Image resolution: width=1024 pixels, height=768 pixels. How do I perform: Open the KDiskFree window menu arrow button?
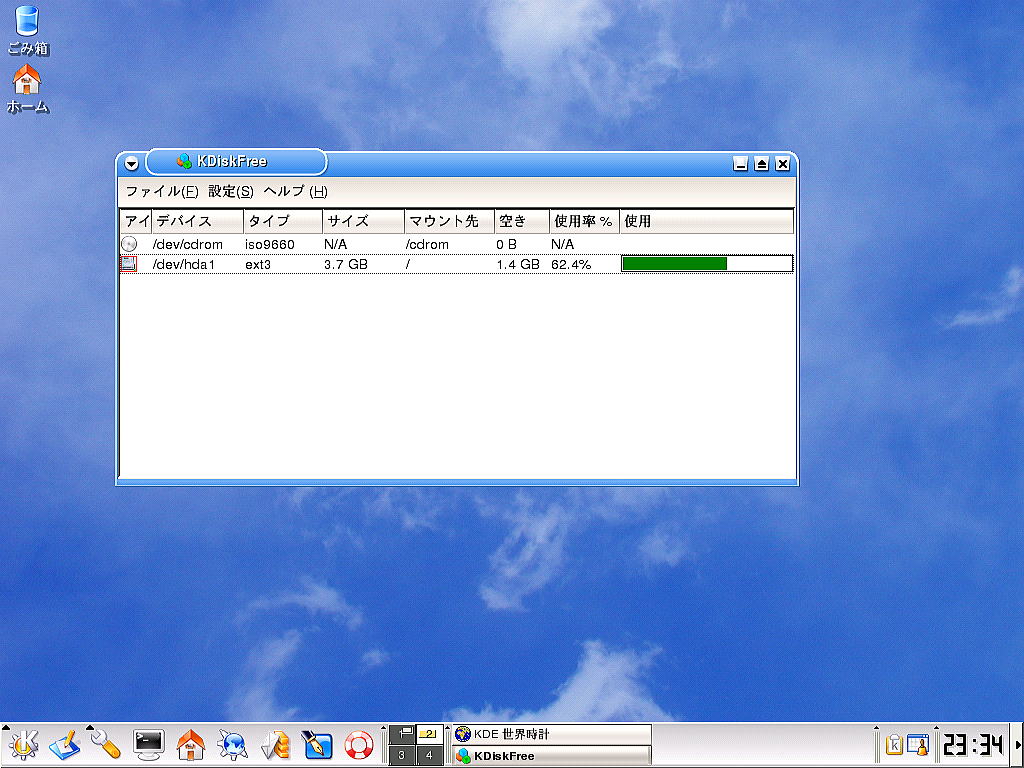click(x=131, y=163)
